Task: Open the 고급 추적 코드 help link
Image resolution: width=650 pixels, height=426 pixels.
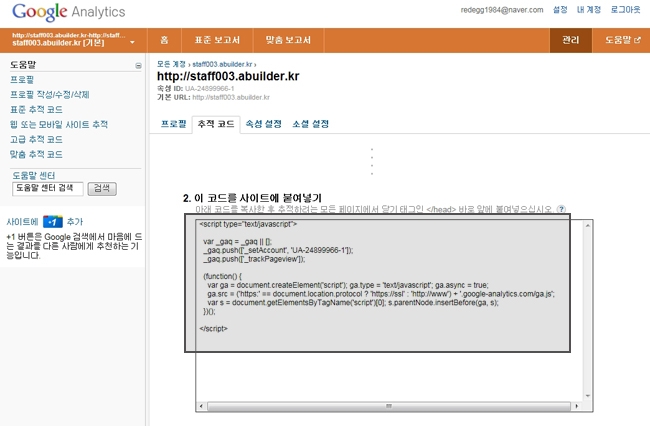Action: 36,140
